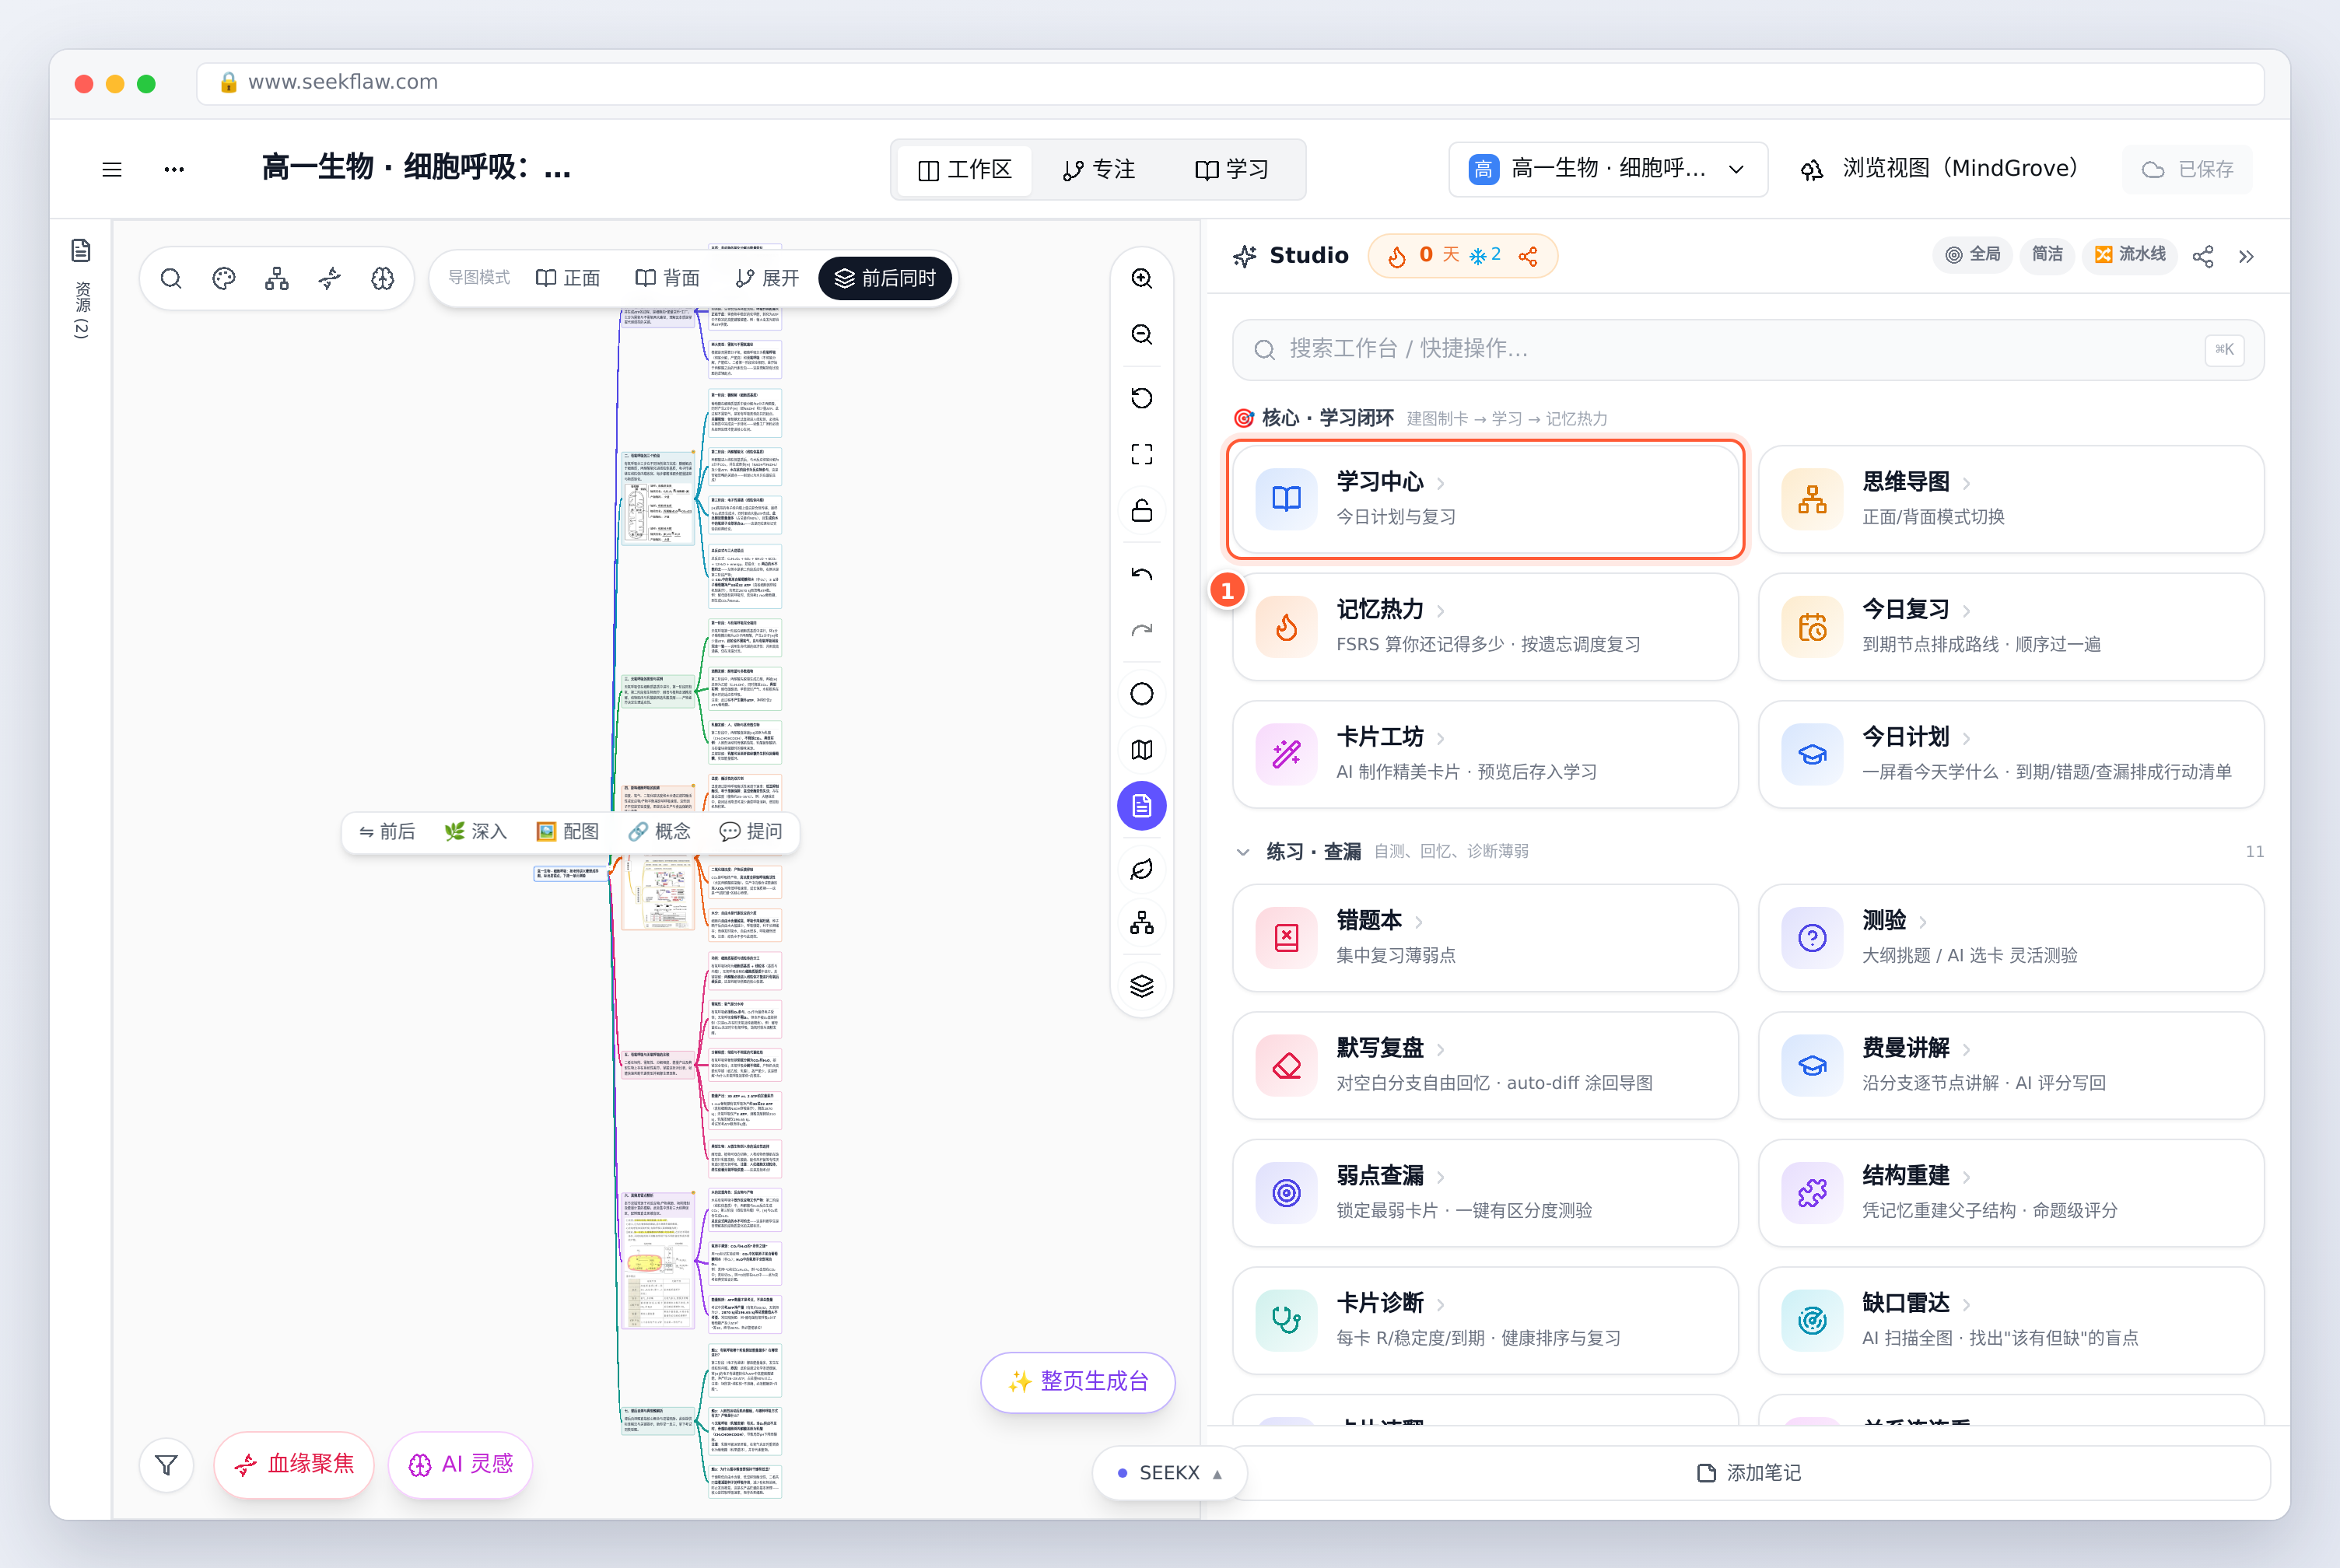Click 添加笔记 at panel bottom

[x=1749, y=1474]
